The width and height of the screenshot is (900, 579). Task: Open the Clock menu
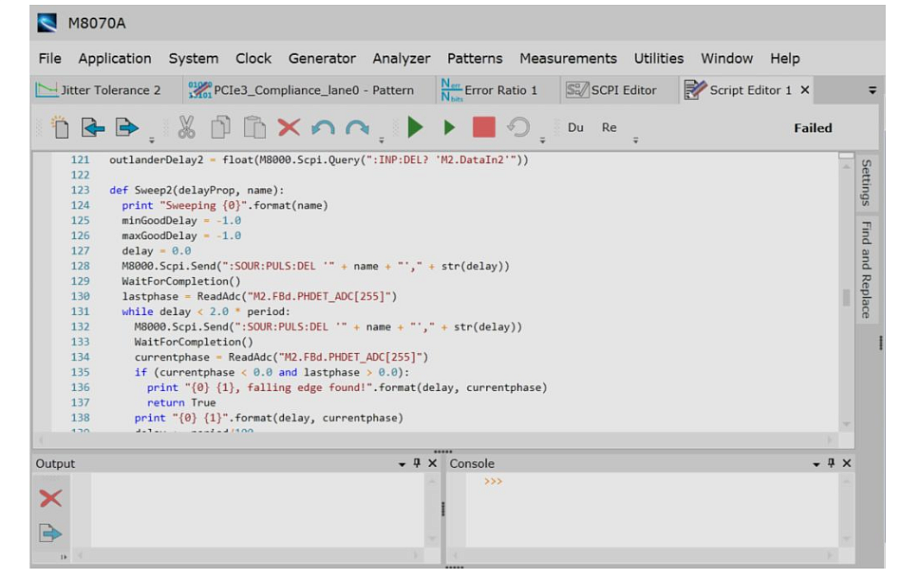253,59
